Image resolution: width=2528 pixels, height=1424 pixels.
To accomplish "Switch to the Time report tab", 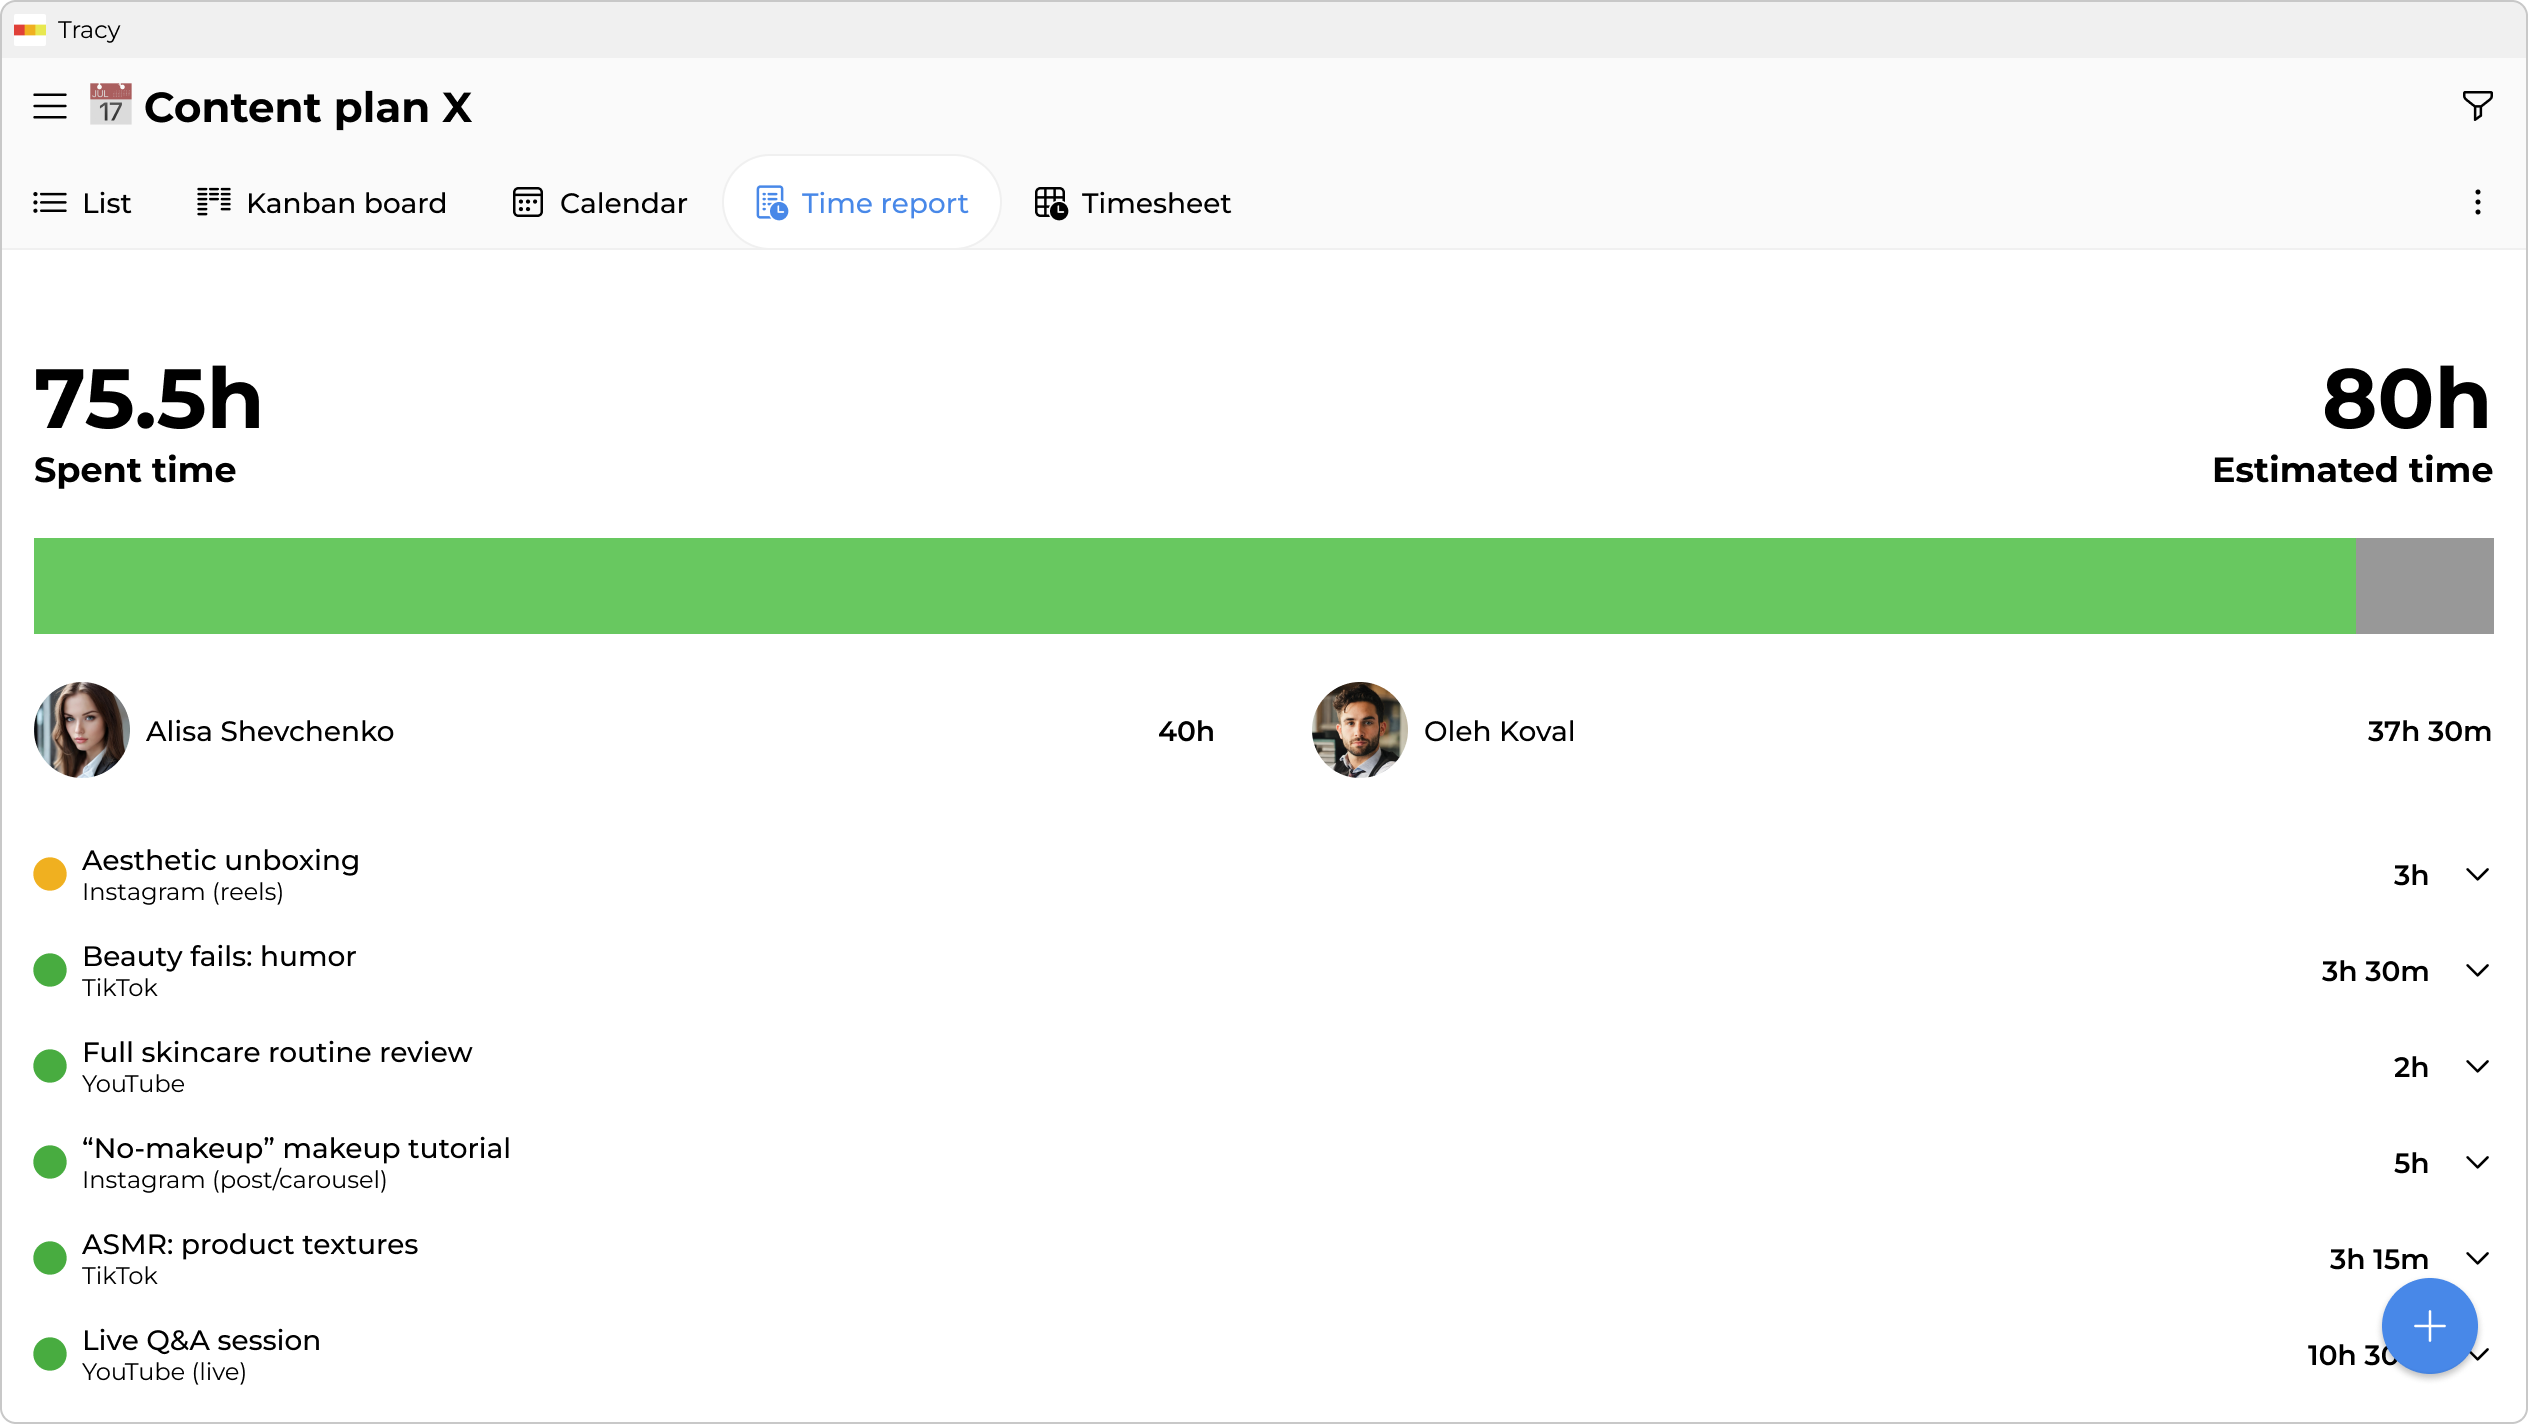I will click(x=862, y=202).
